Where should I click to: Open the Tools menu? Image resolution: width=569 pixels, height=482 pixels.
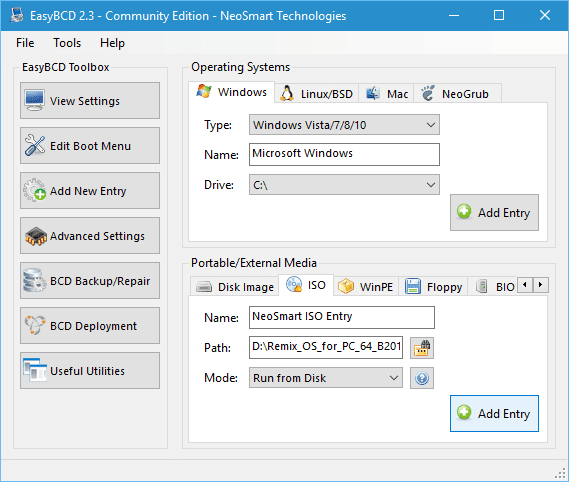pos(67,43)
